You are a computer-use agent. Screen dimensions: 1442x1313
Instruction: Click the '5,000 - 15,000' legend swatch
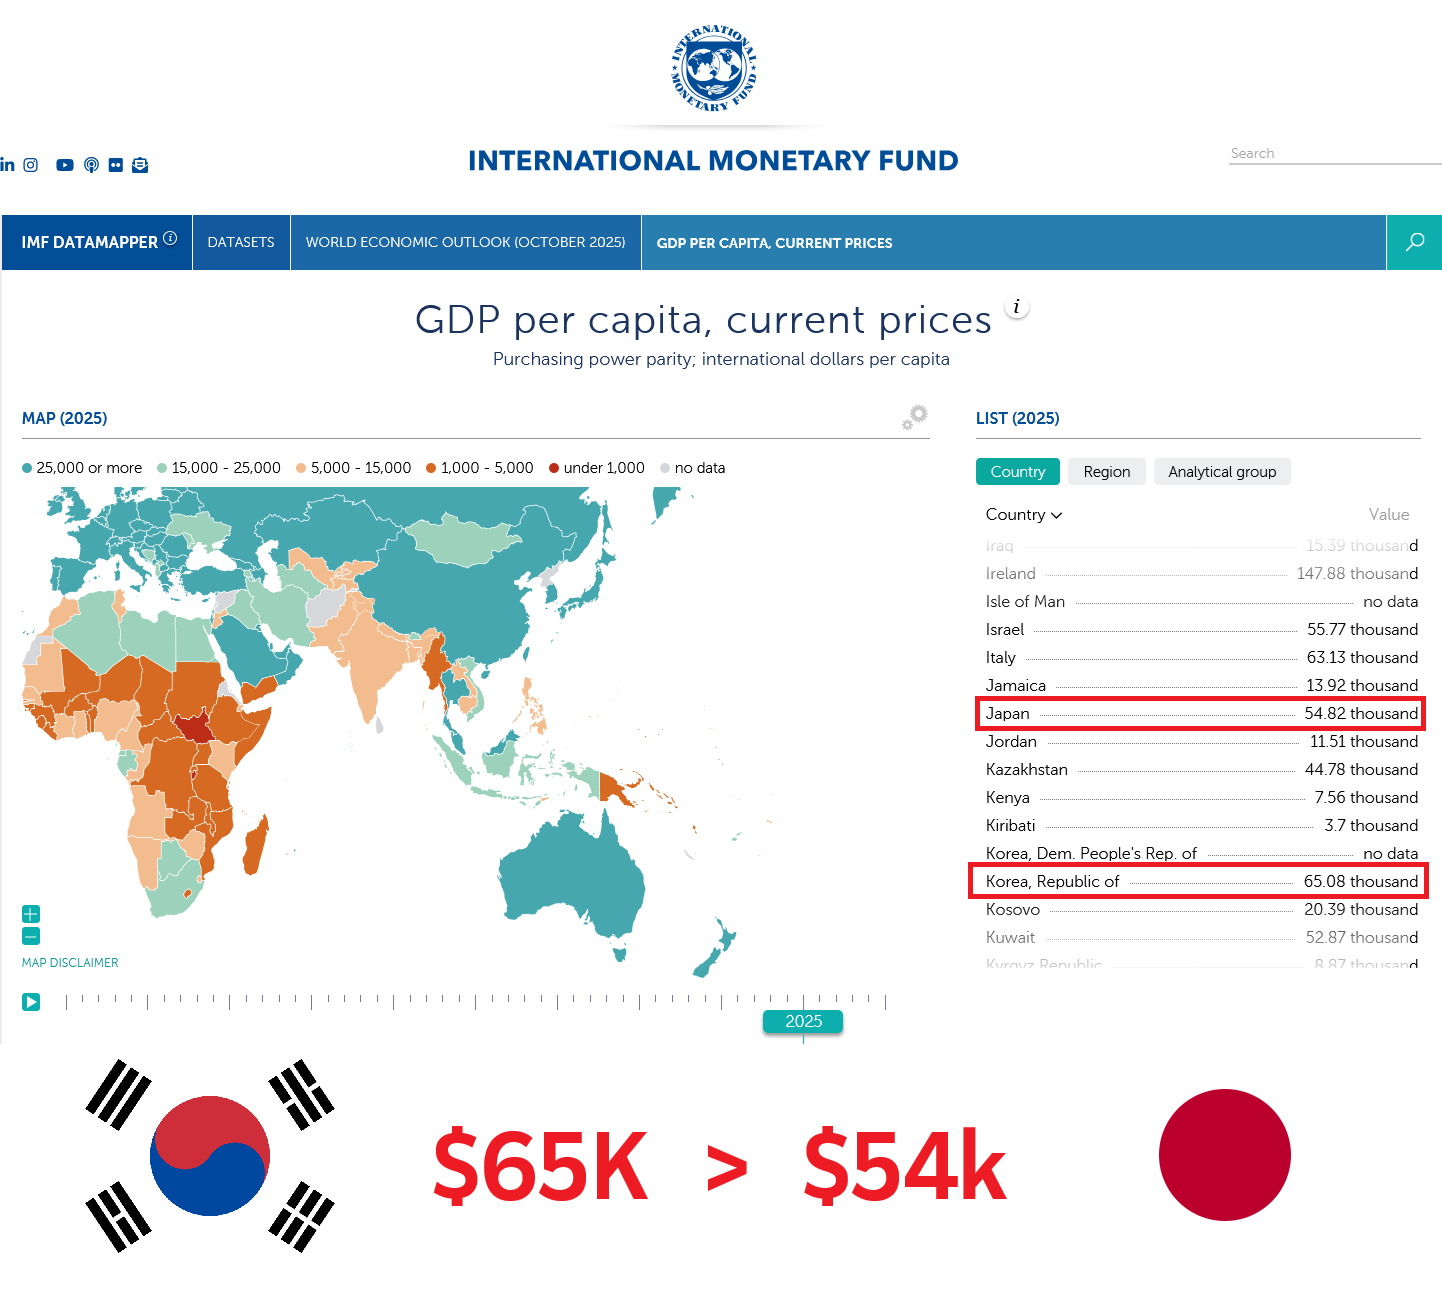[x=301, y=468]
